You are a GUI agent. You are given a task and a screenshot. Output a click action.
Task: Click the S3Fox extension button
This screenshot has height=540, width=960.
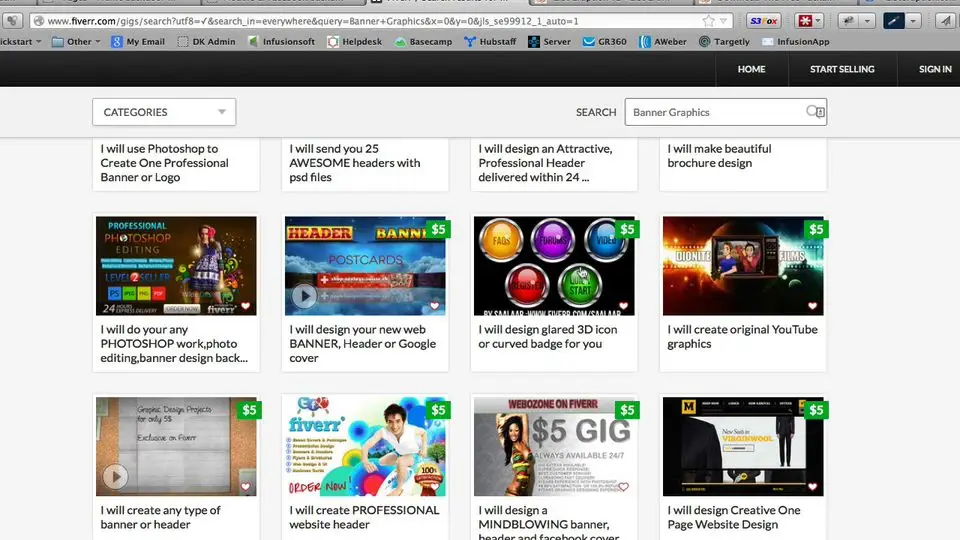[763, 21]
